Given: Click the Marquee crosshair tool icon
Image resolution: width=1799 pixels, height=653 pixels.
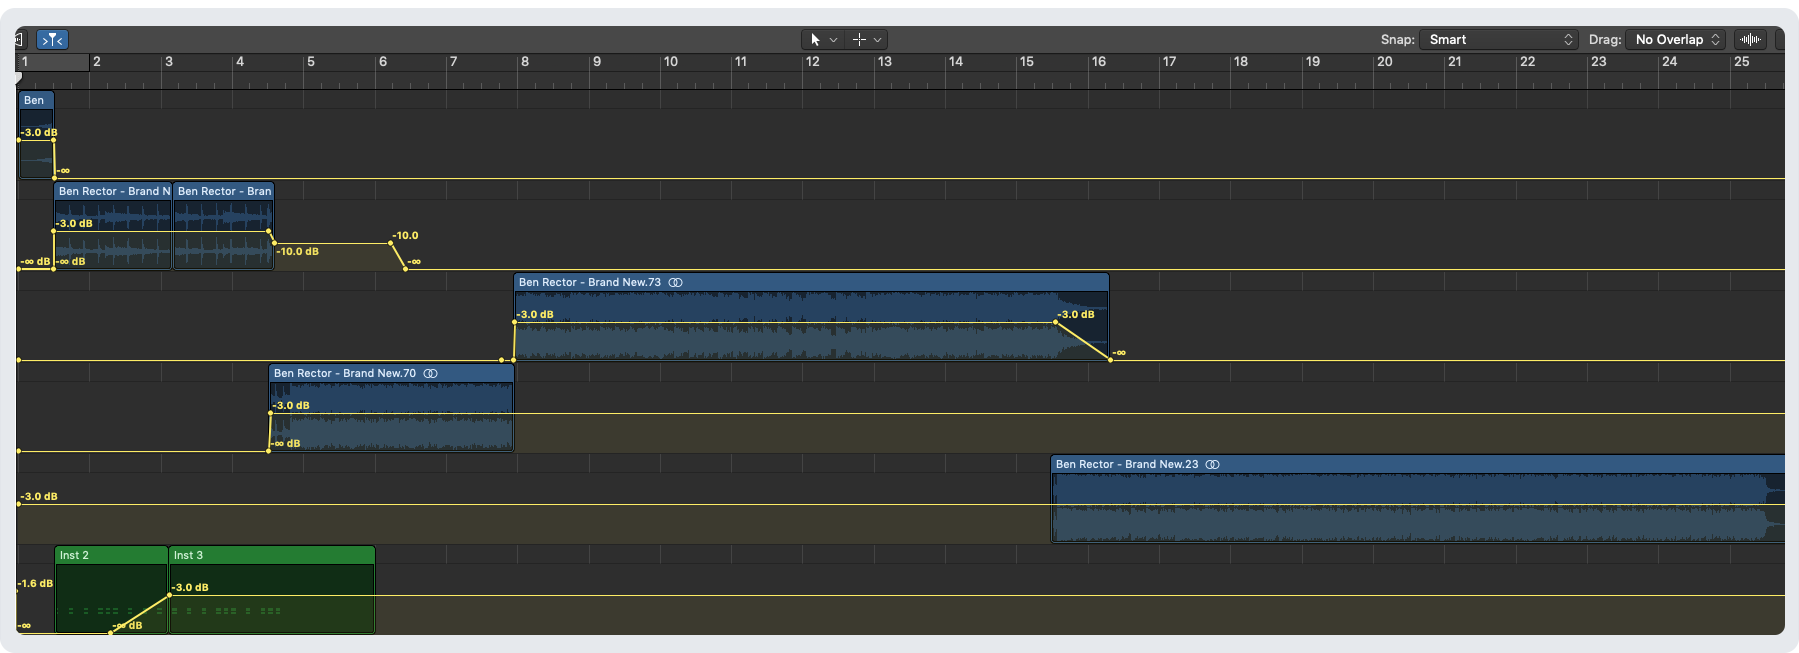Looking at the screenshot, I should [x=858, y=40].
